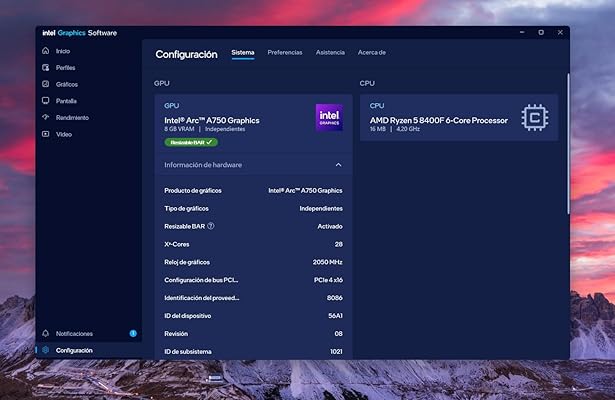This screenshot has height=400, width=615.
Task: Click the 8086 vendor ID value
Action: (x=335, y=298)
